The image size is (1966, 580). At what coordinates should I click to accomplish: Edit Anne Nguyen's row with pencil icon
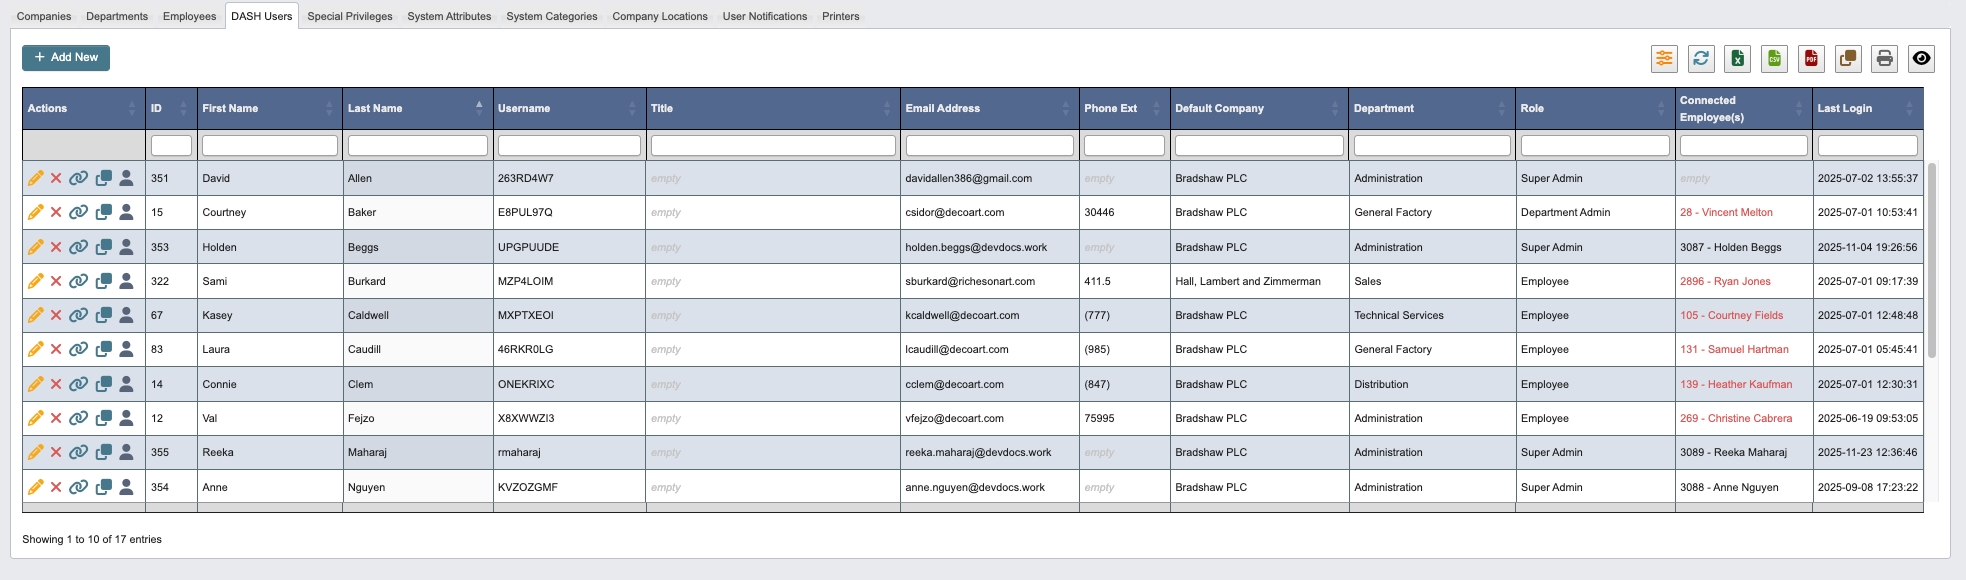pos(35,487)
